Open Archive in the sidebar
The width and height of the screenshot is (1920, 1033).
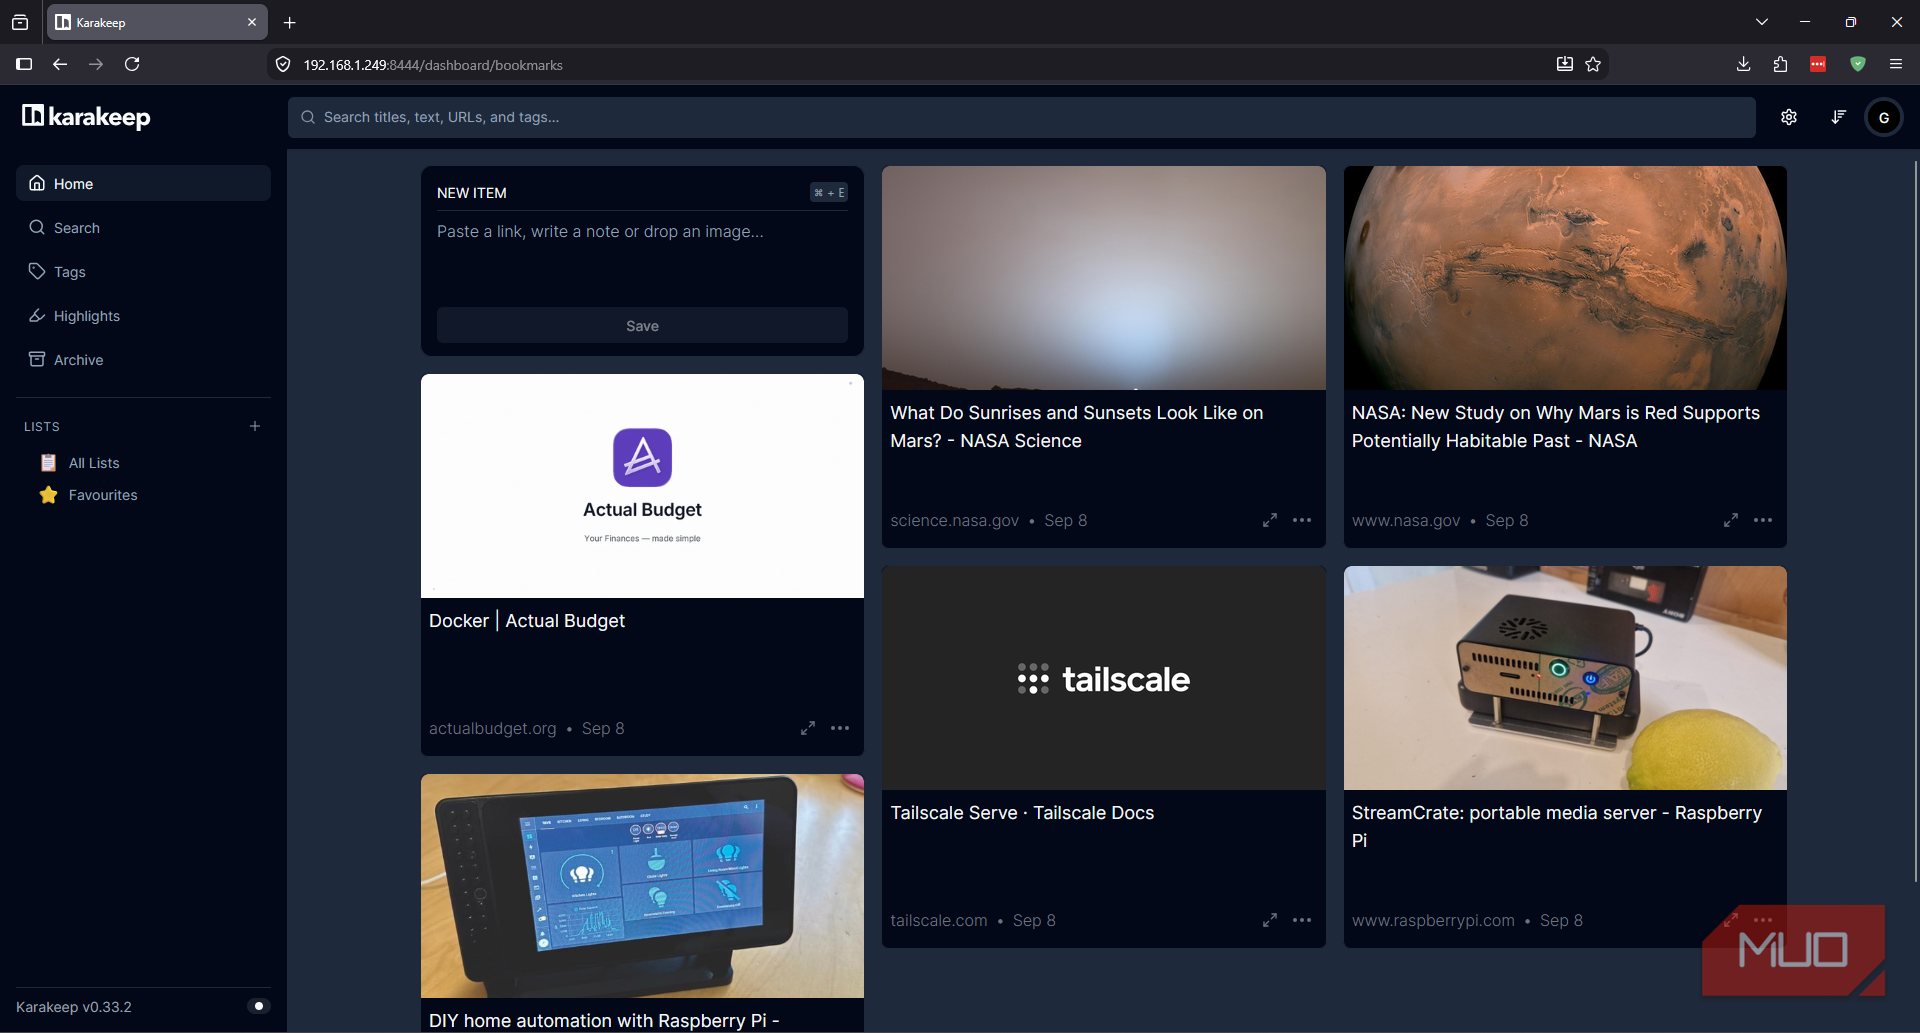143,359
